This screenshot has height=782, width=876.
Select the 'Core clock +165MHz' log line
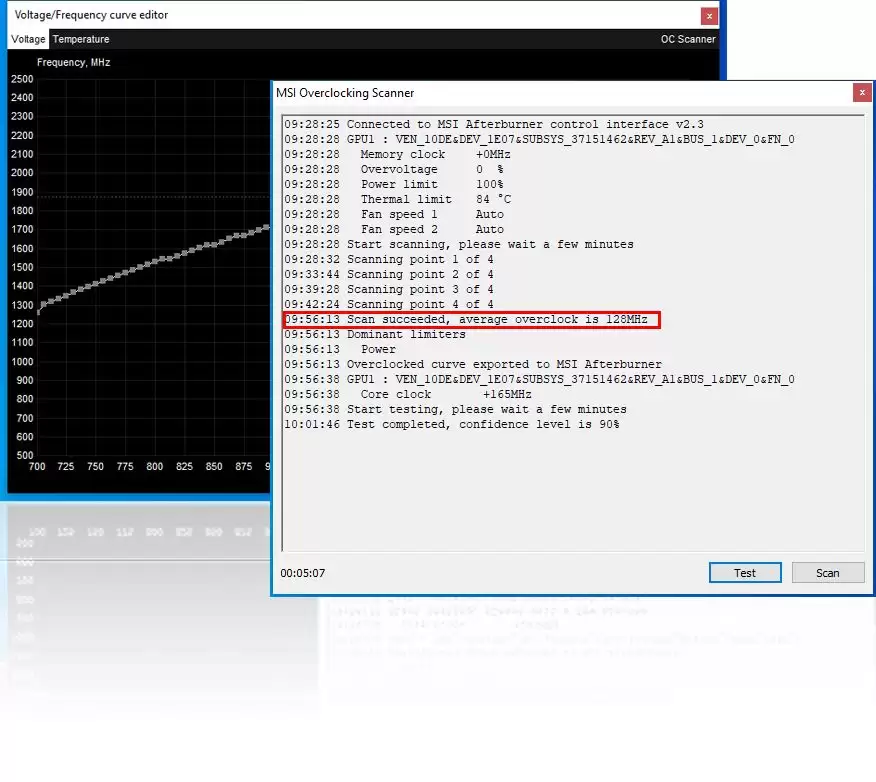(408, 394)
